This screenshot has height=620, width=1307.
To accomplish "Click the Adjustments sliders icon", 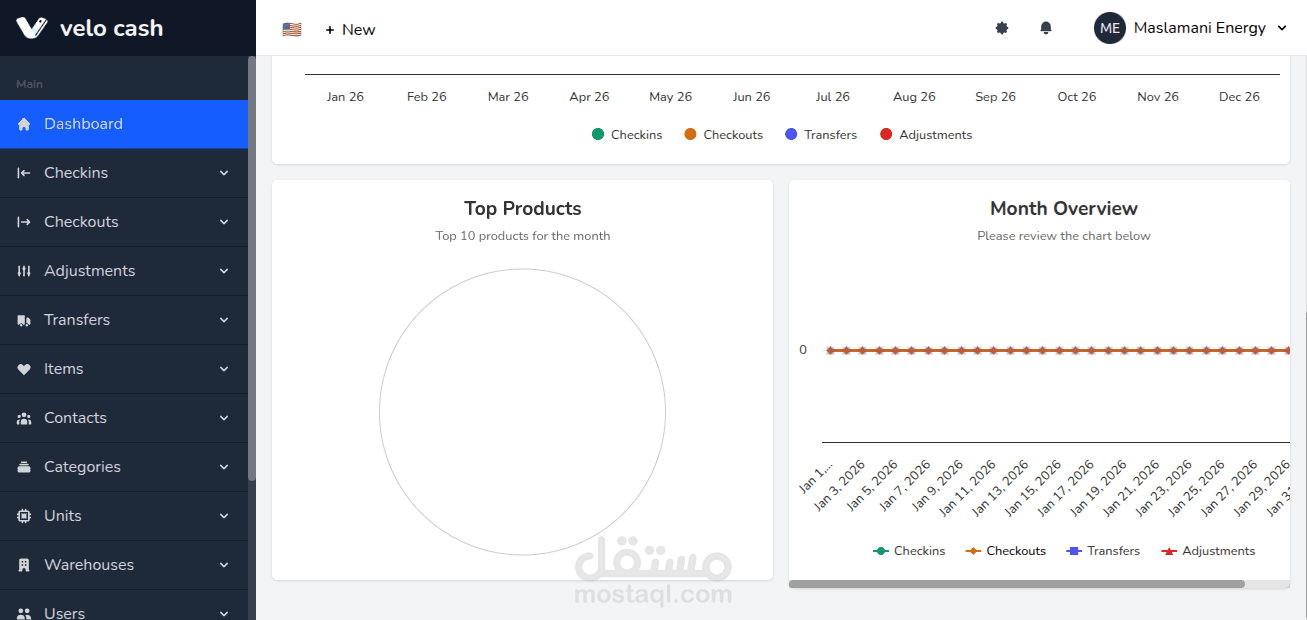I will click(x=22, y=270).
